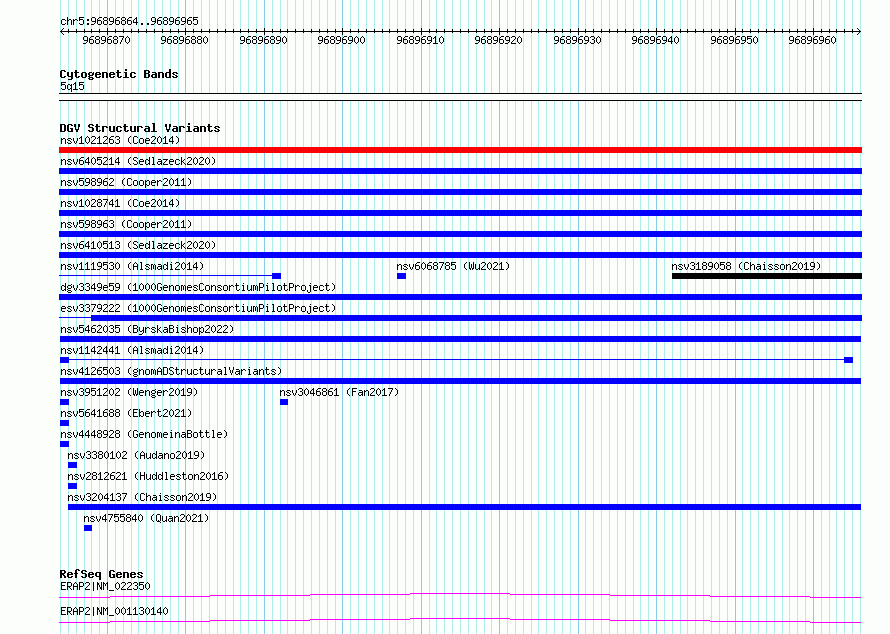
Task: Click nsv3204137 (Chaisson2019) label
Action: (x=142, y=497)
